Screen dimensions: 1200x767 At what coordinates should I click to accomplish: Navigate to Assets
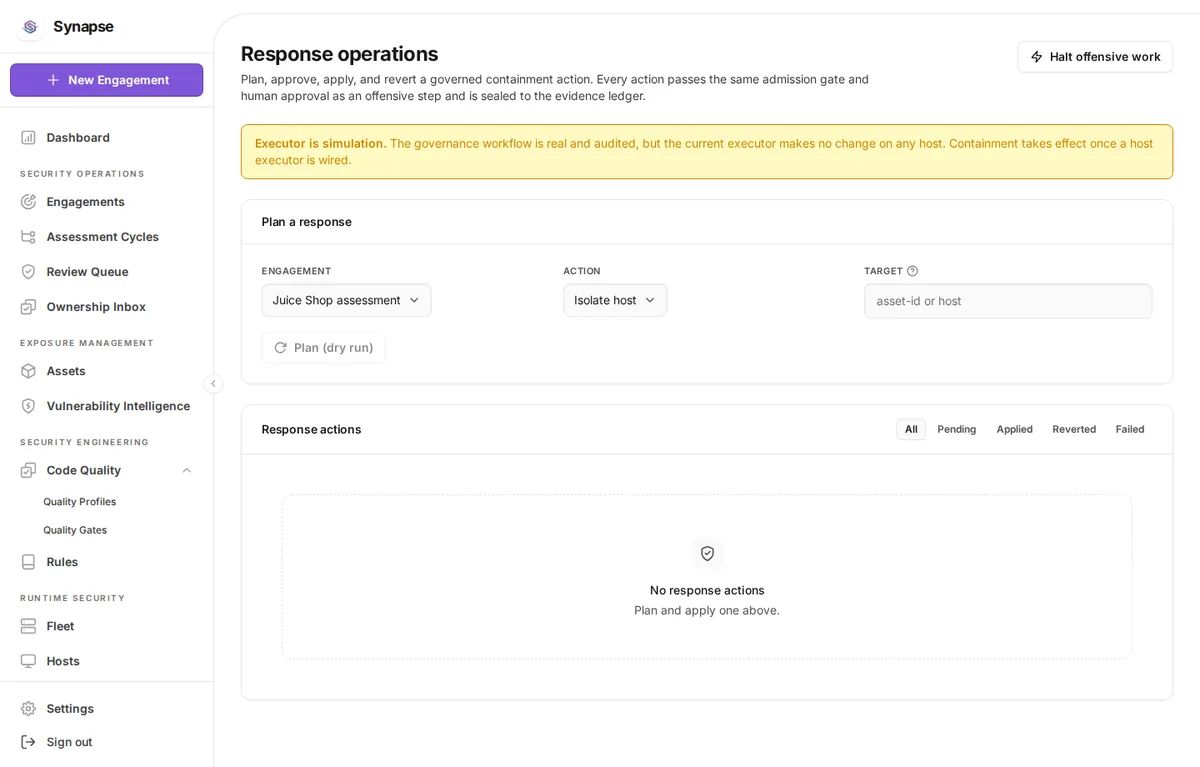click(x=107, y=371)
